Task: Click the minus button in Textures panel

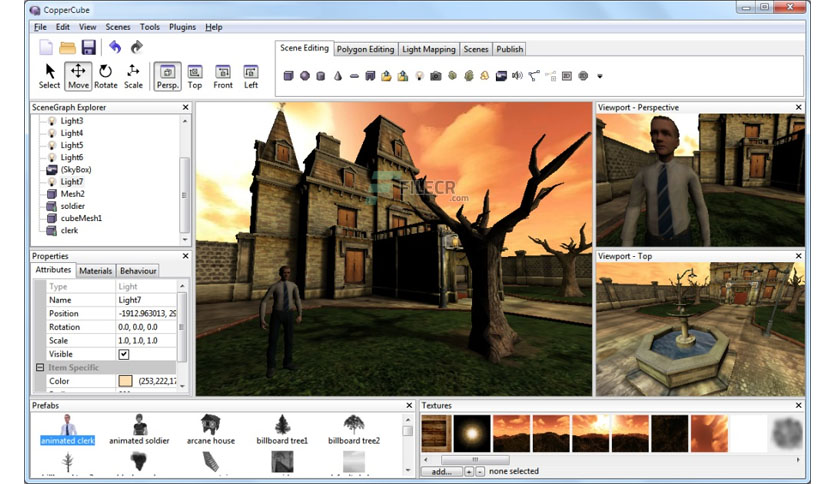Action: point(480,471)
